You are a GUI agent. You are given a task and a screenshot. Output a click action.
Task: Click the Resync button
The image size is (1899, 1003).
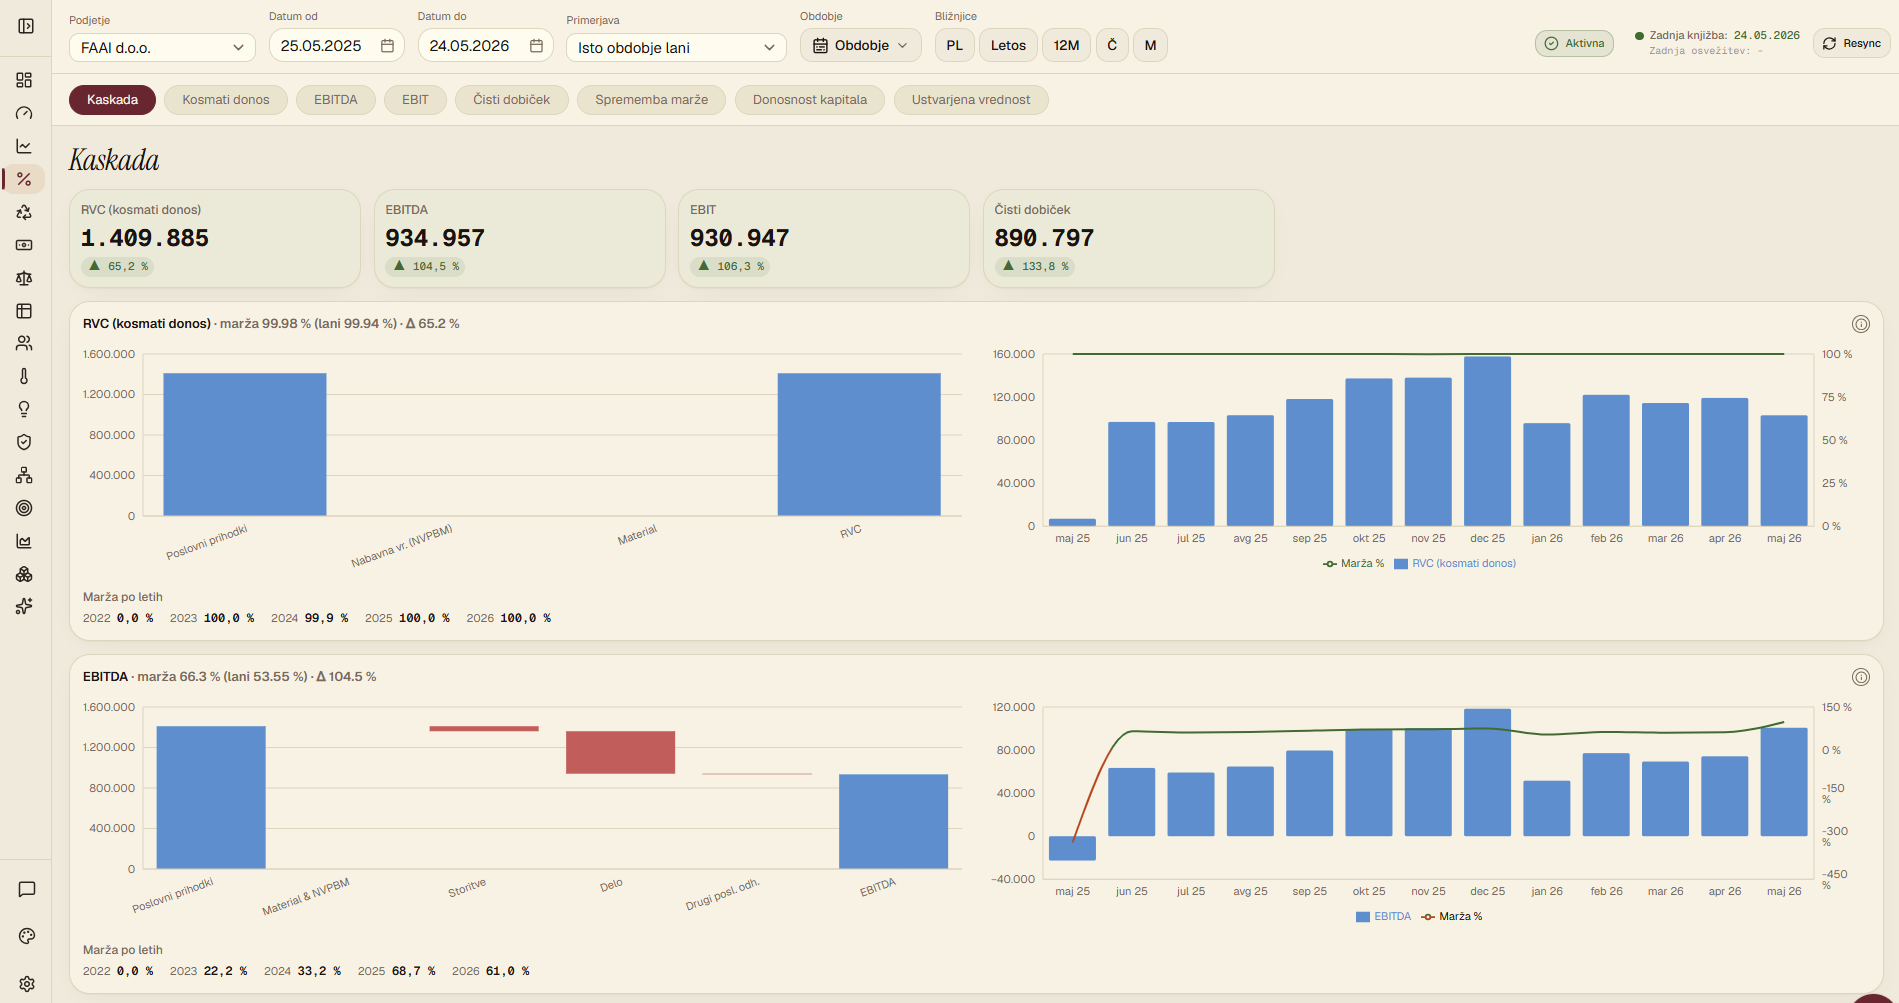pos(1851,44)
